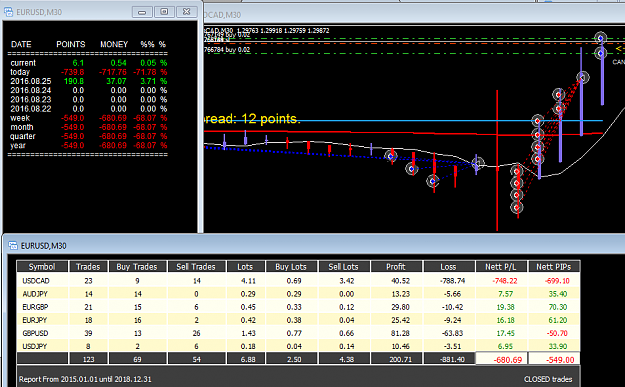
Task: Select the EURJPY symbol row
Action: pos(298,320)
